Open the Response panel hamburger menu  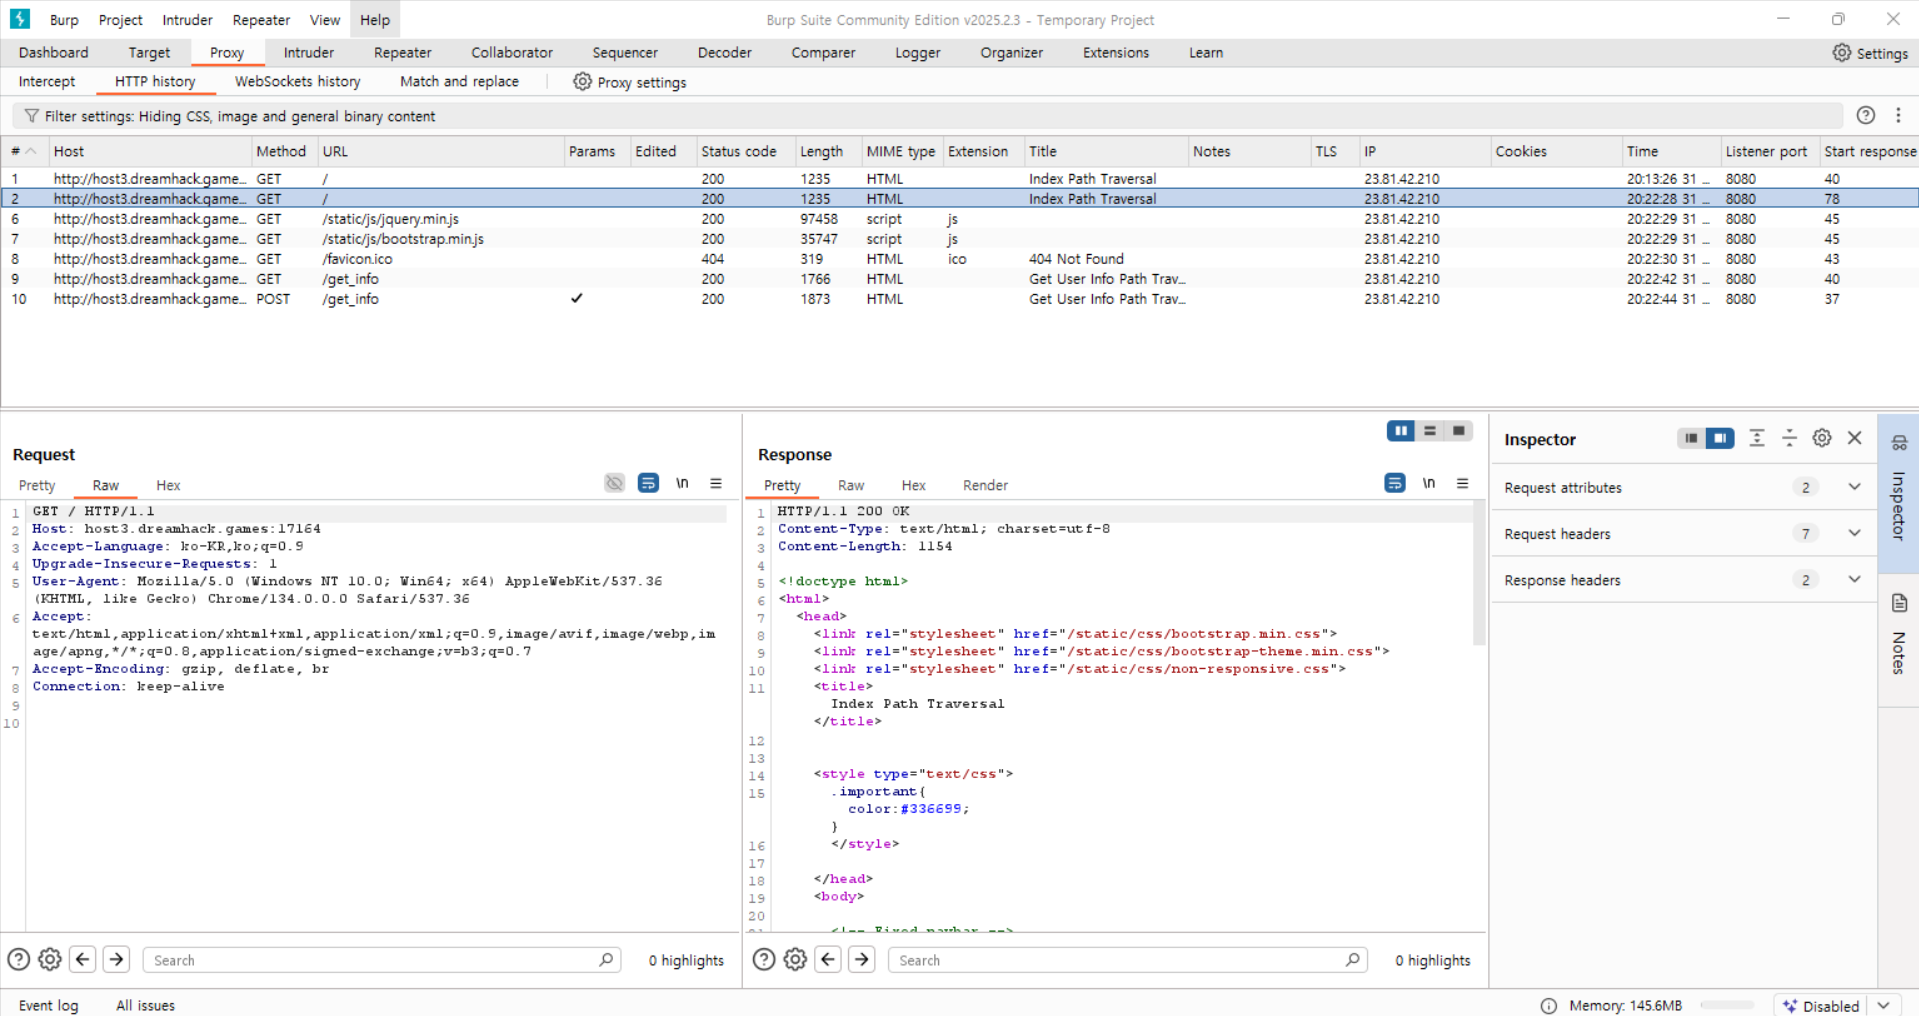pyautogui.click(x=1463, y=483)
